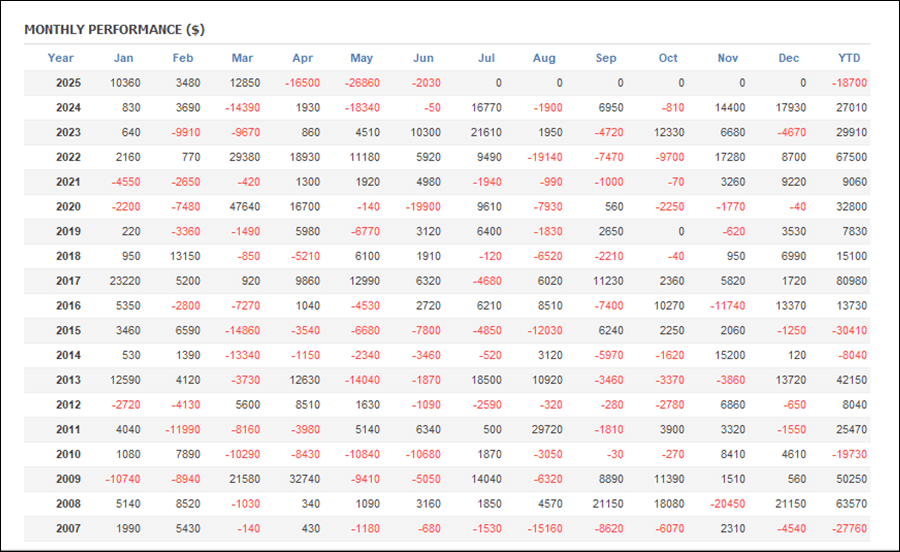Click 2022 YTD value 67500
The image size is (900, 552).
851,157
